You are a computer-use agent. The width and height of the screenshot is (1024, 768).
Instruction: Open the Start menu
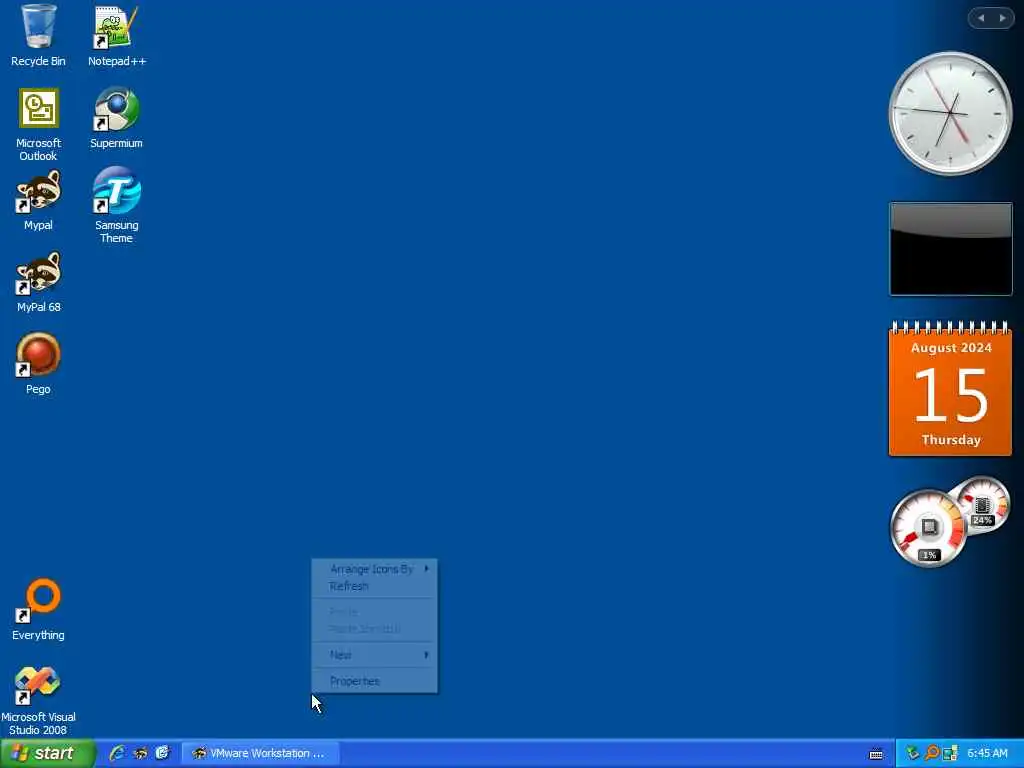click(47, 753)
